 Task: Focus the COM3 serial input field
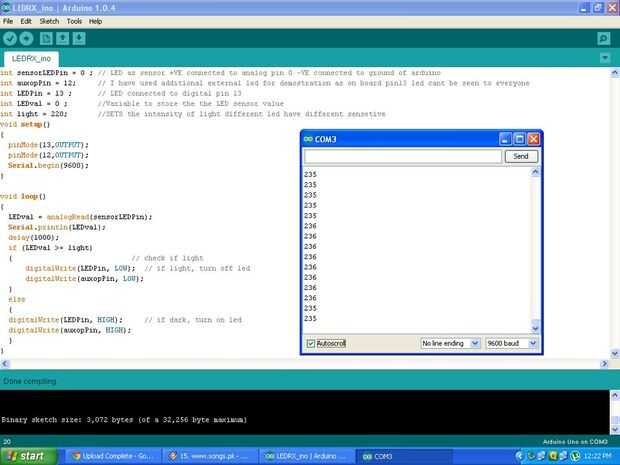[403, 156]
